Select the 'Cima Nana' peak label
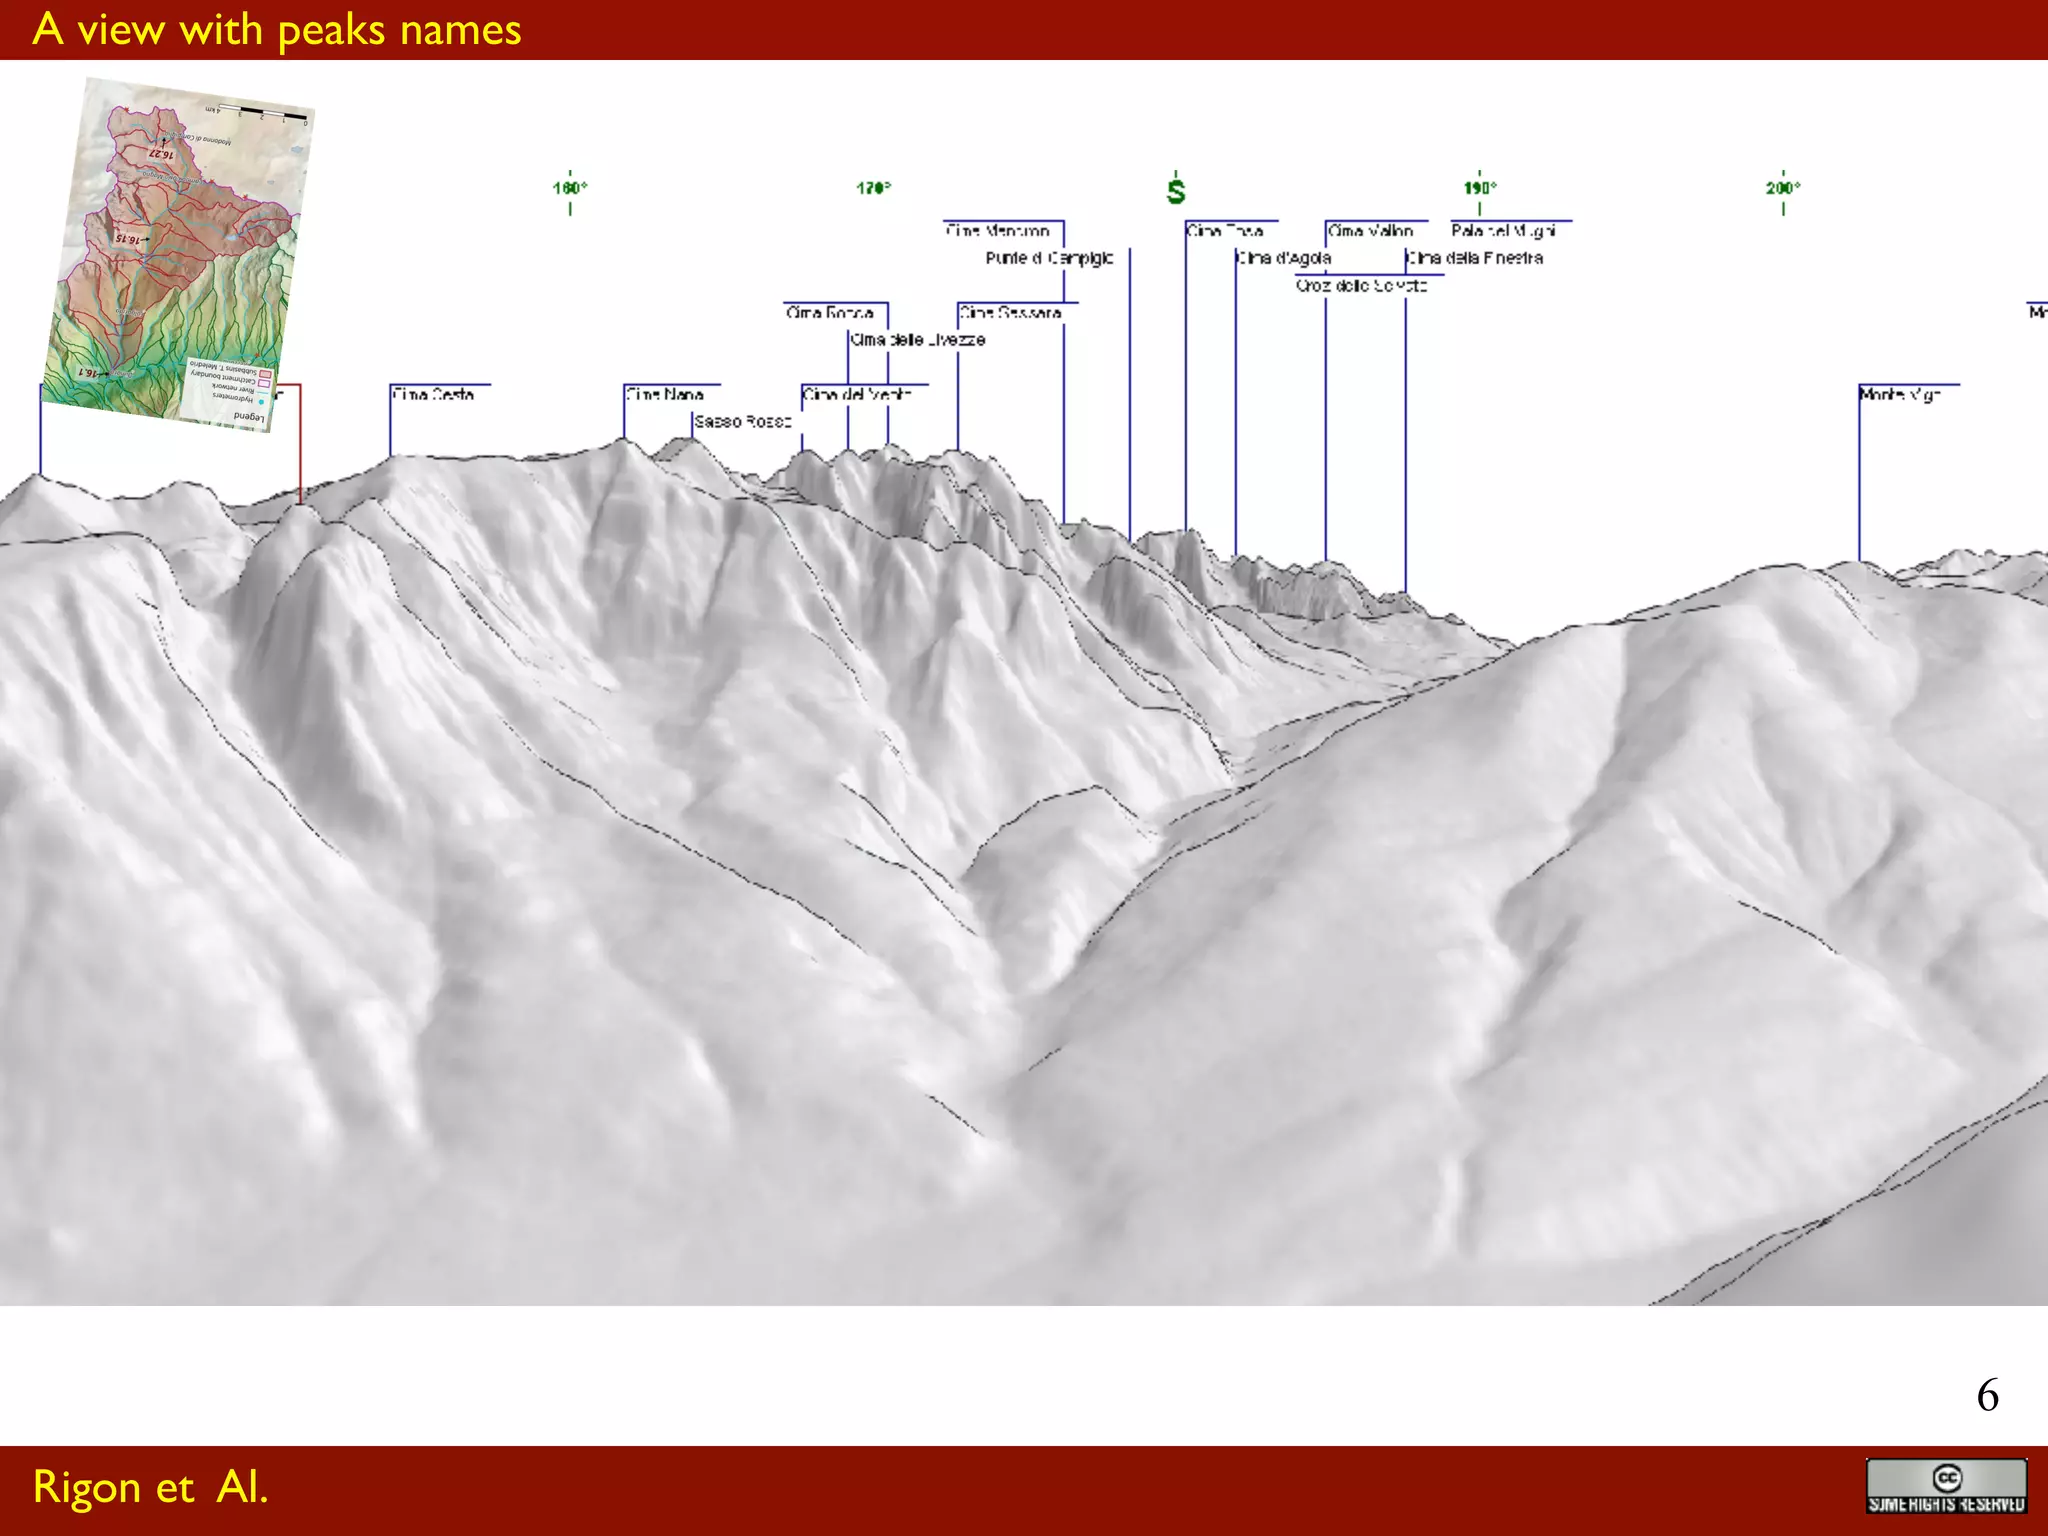 [x=665, y=395]
